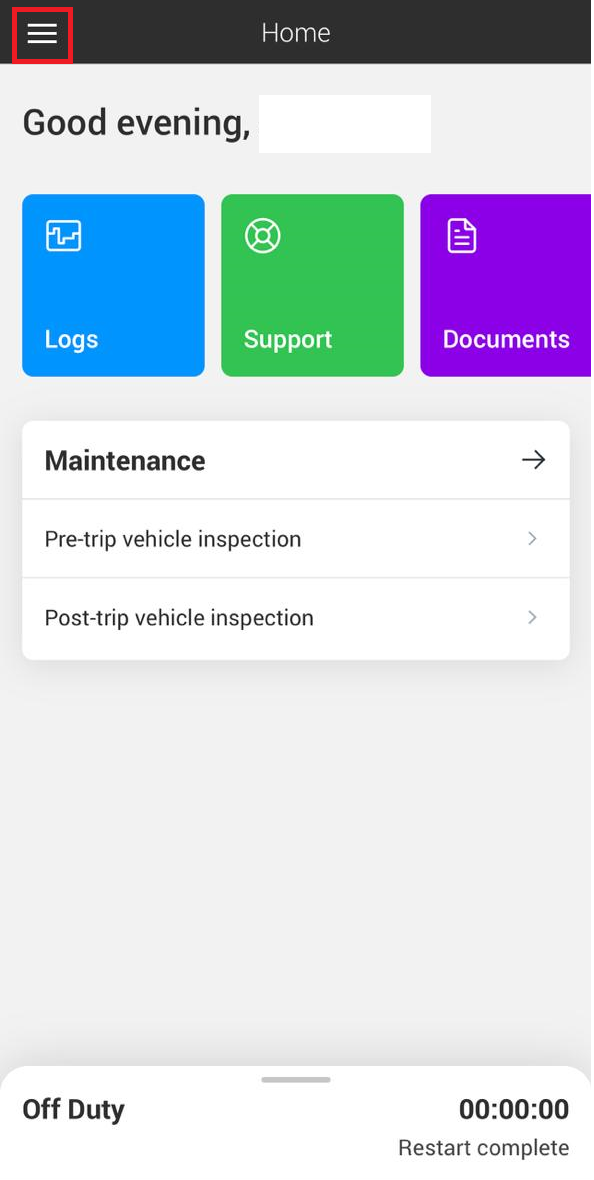
Task: Expand Post-trip vehicle inspection chevron
Action: [532, 617]
